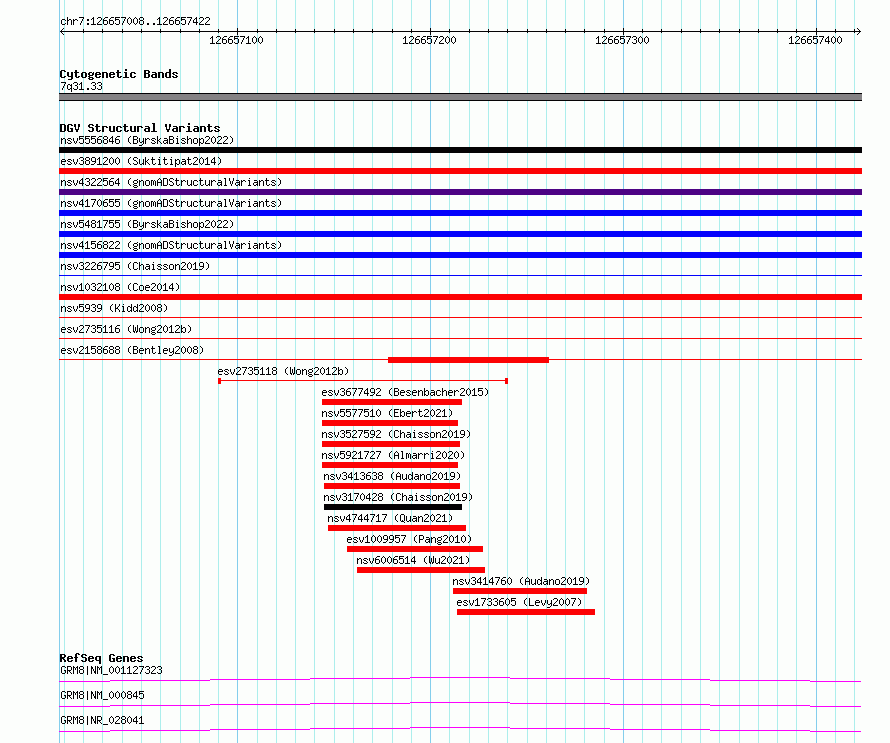The image size is (890, 743).
Task: Click the blue bar under nsv5481755
Action: click(x=460, y=234)
